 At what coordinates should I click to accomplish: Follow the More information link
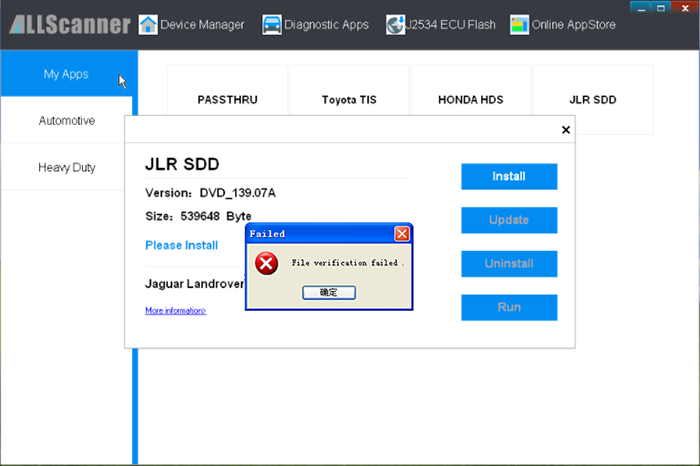175,311
